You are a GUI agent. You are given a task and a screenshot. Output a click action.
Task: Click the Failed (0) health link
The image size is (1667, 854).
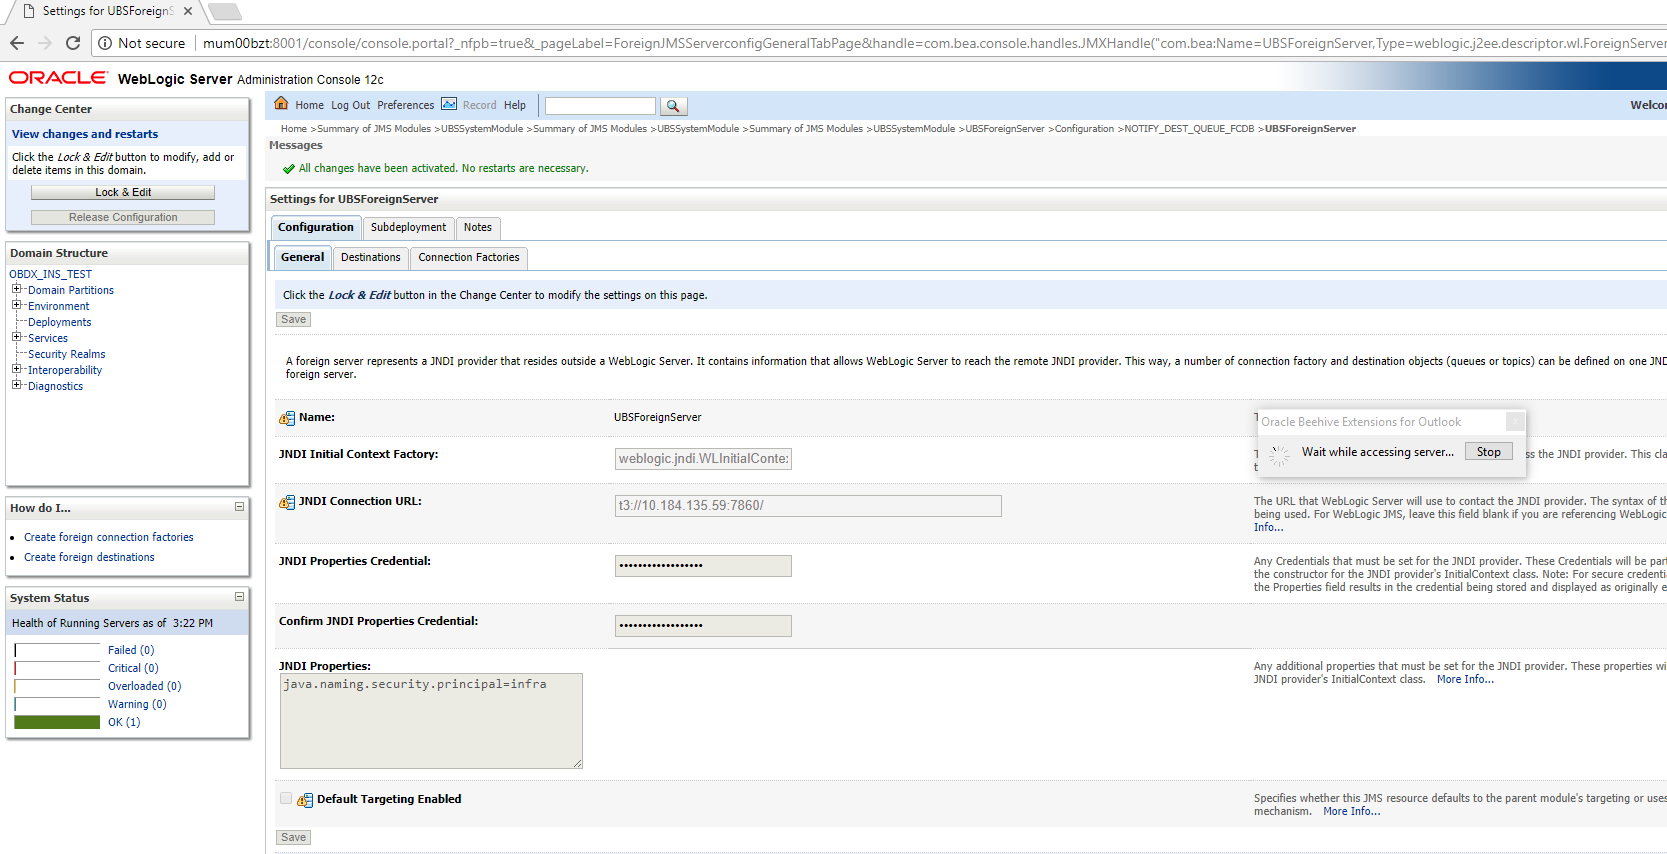click(x=131, y=650)
